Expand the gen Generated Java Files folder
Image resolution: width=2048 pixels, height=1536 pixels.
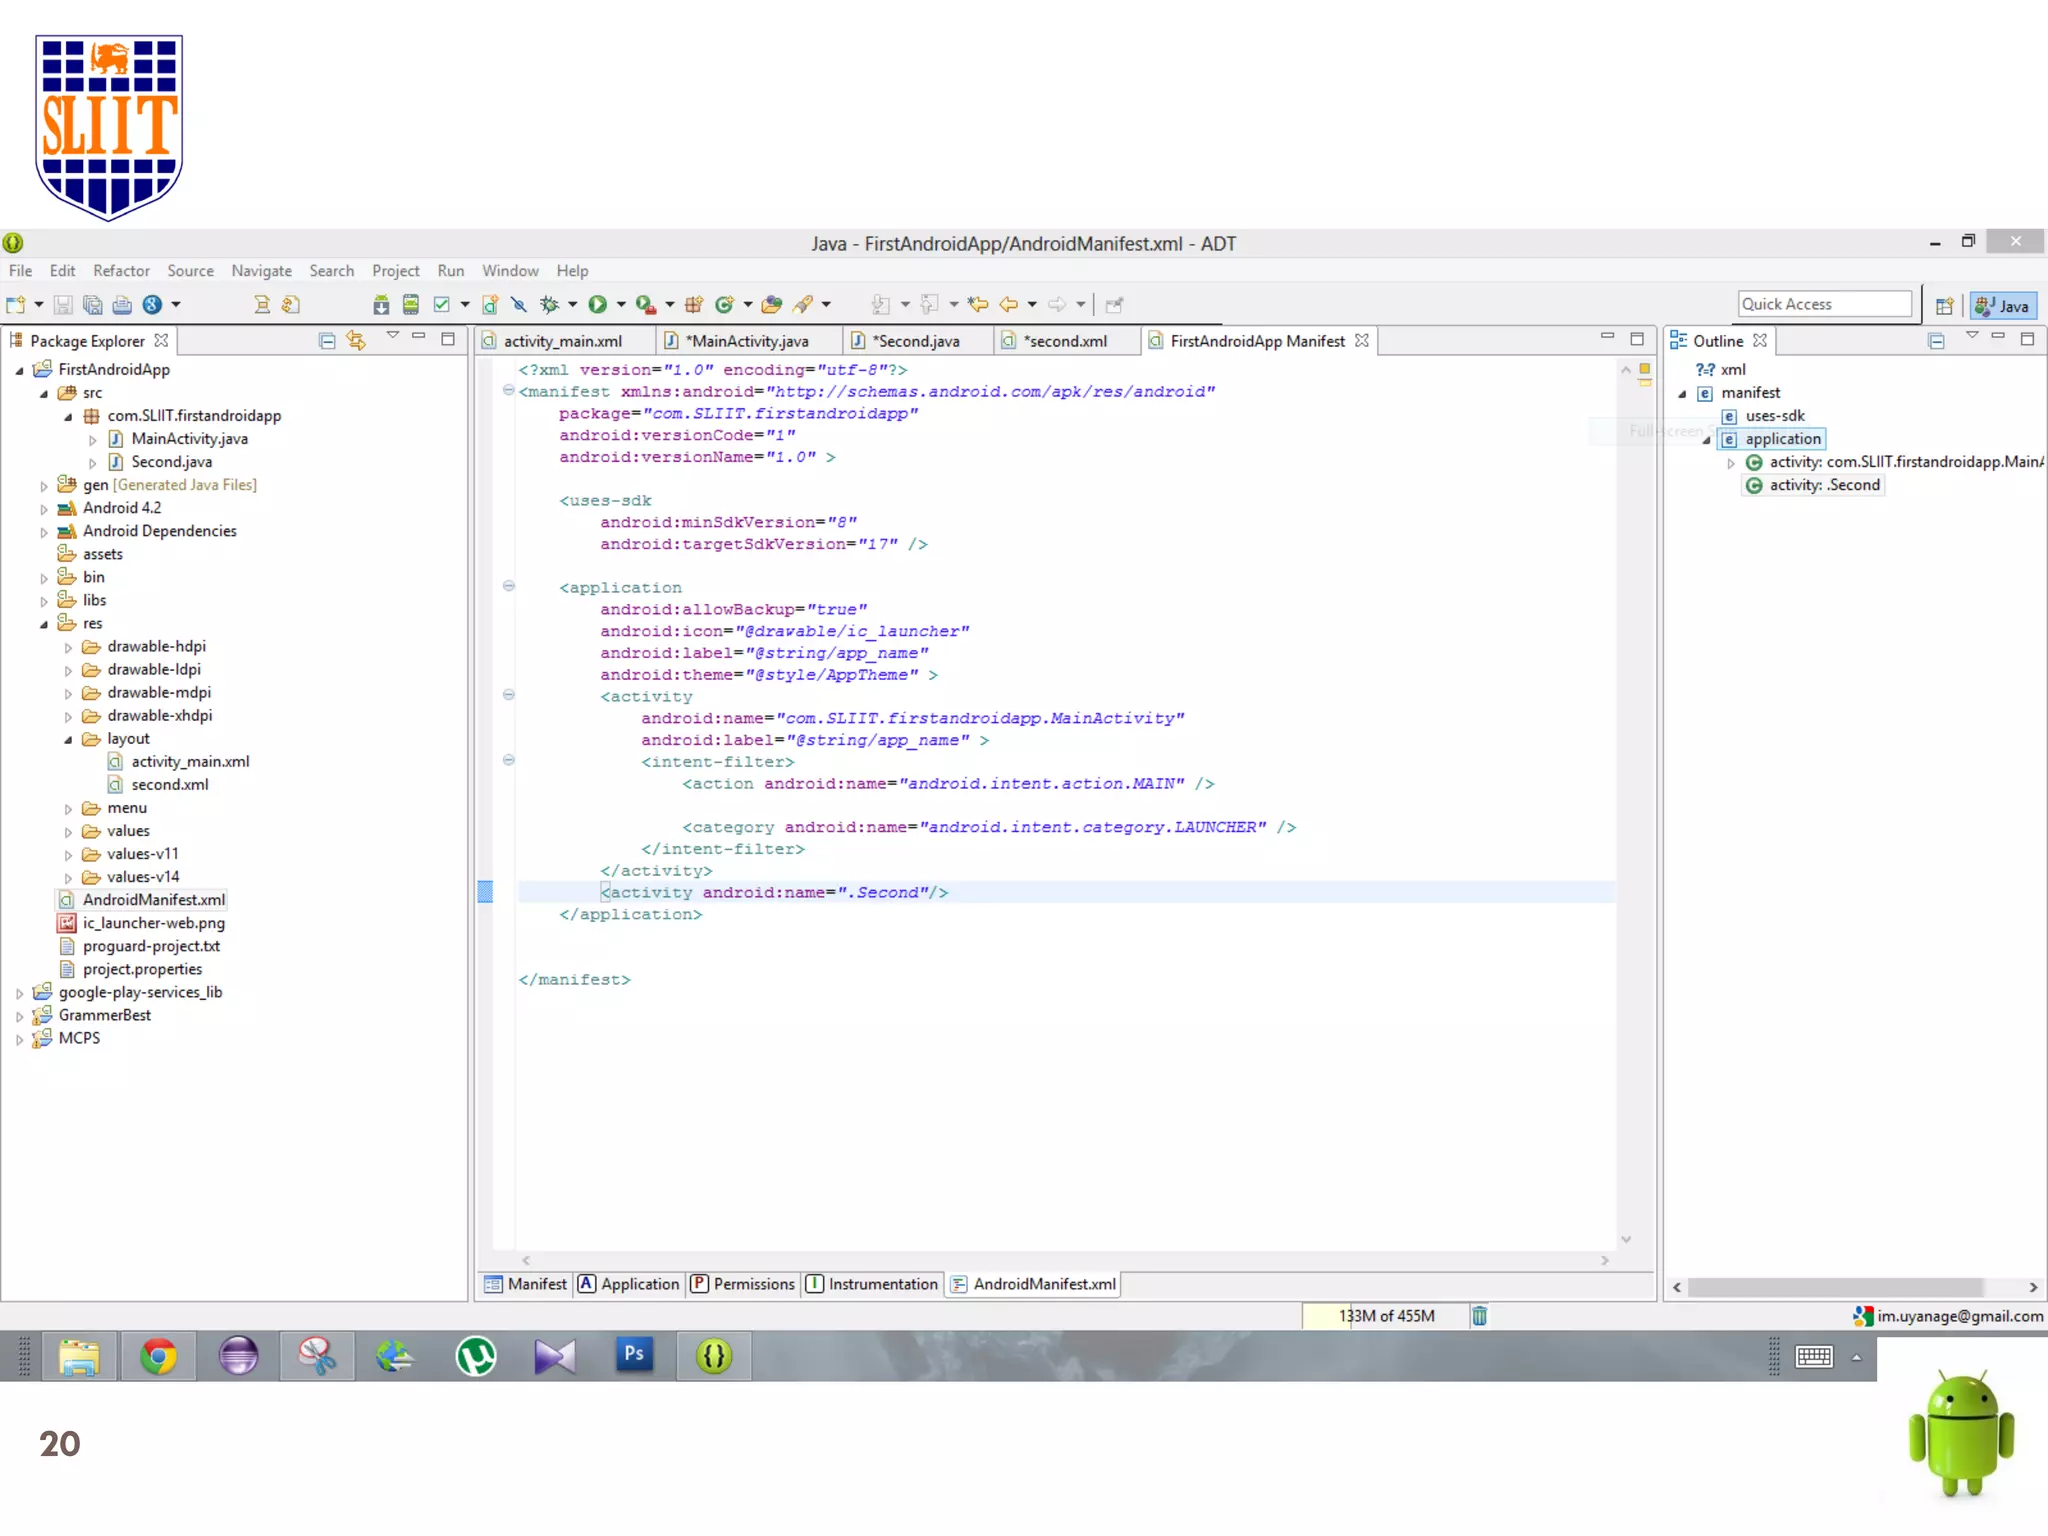point(44,486)
